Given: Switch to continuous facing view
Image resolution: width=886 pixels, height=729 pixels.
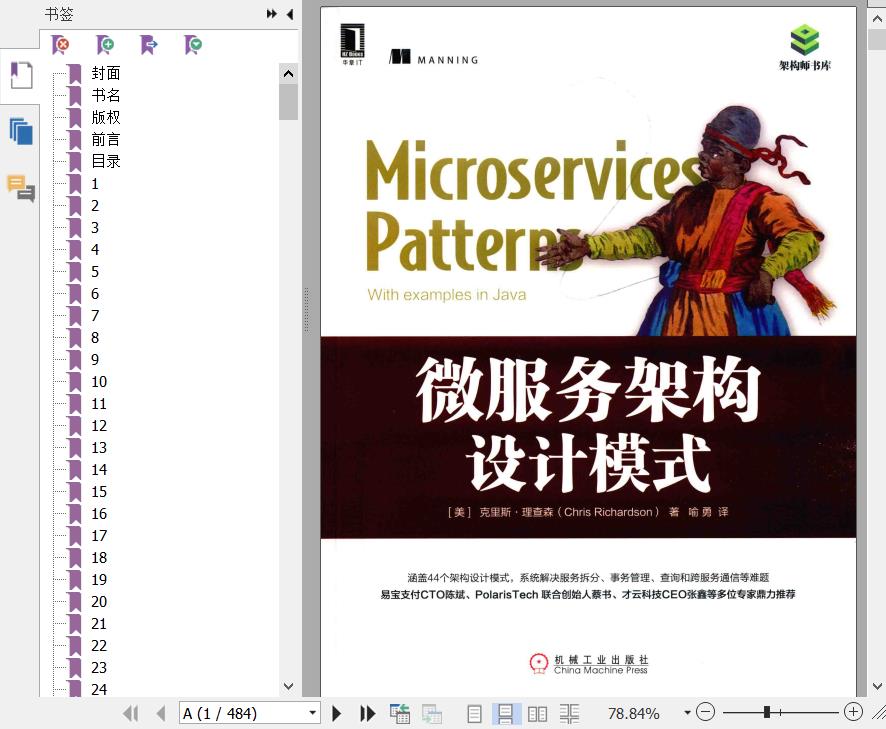Looking at the screenshot, I should point(570,714).
